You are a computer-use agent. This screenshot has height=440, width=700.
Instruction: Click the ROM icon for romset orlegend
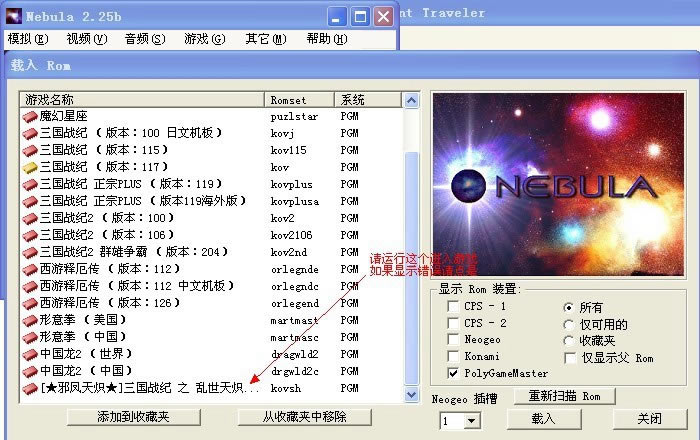[x=30, y=304]
